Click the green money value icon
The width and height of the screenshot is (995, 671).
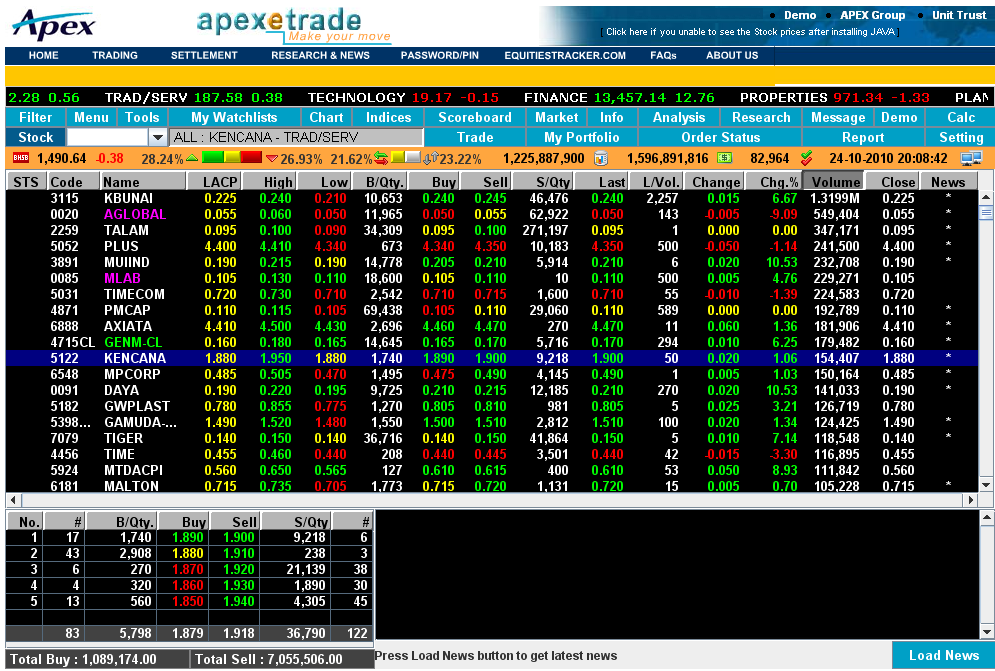724,158
